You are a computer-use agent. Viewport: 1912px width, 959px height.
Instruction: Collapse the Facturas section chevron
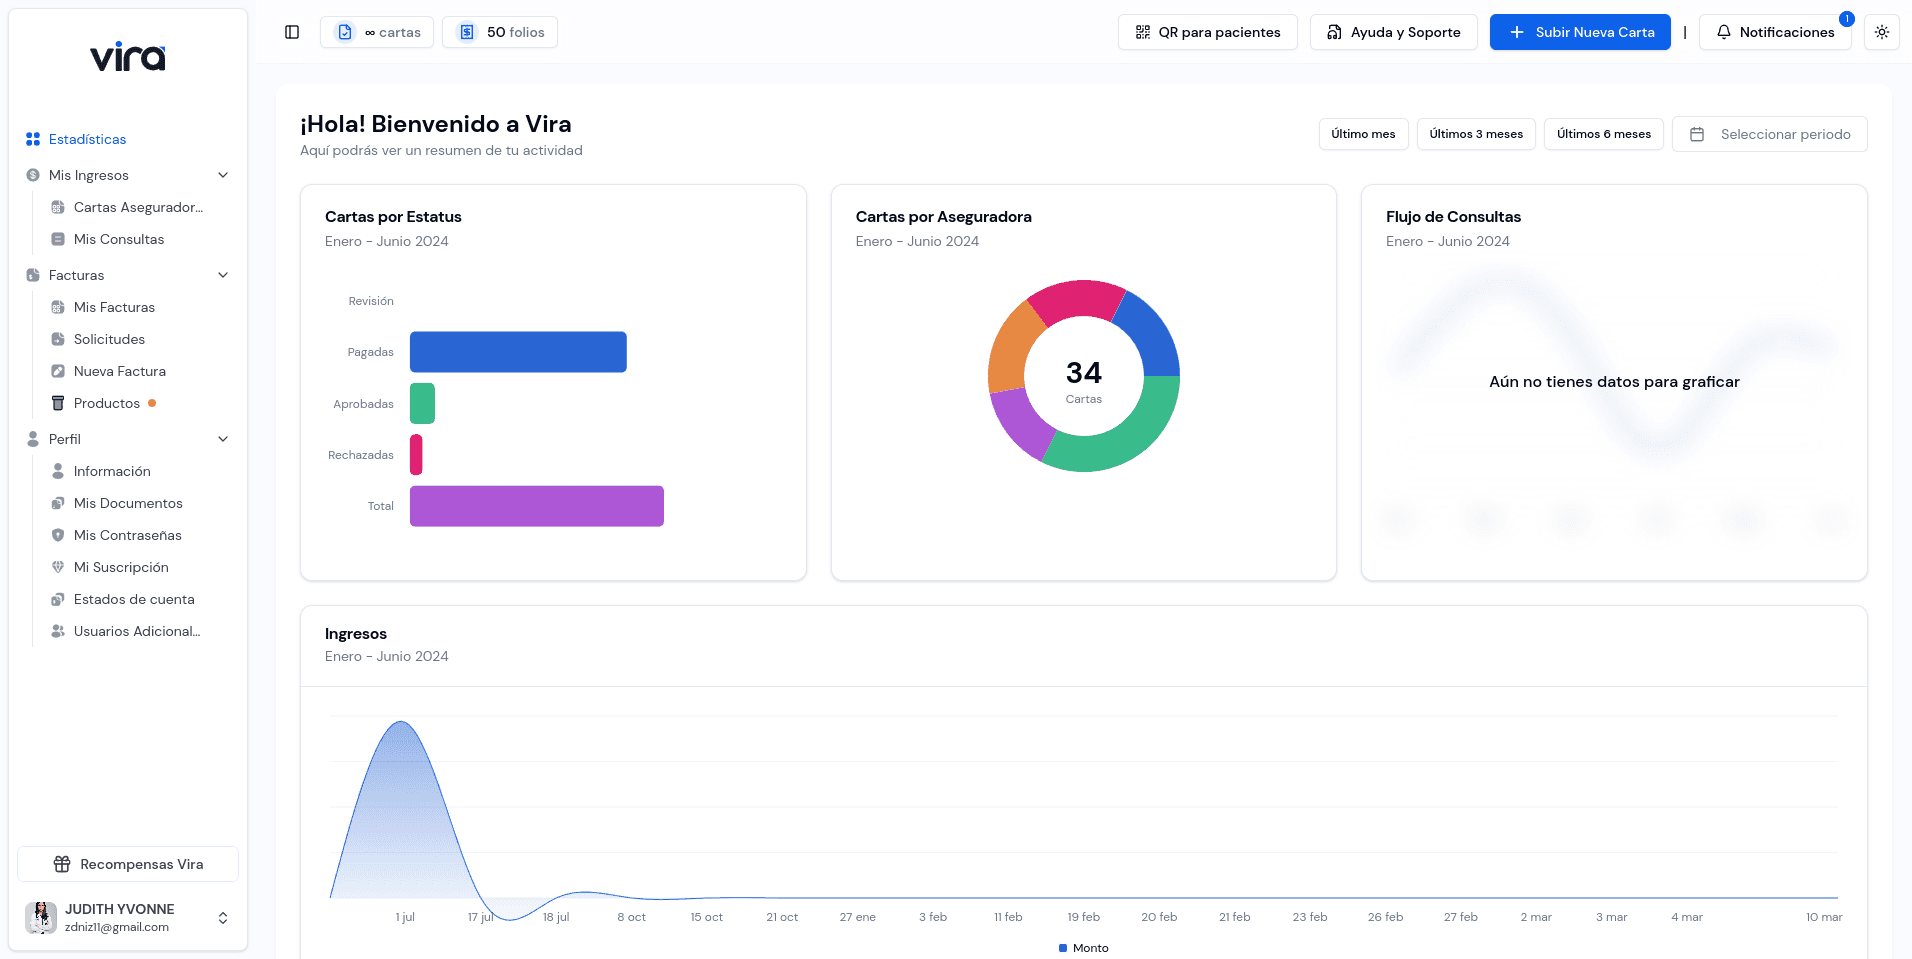223,275
